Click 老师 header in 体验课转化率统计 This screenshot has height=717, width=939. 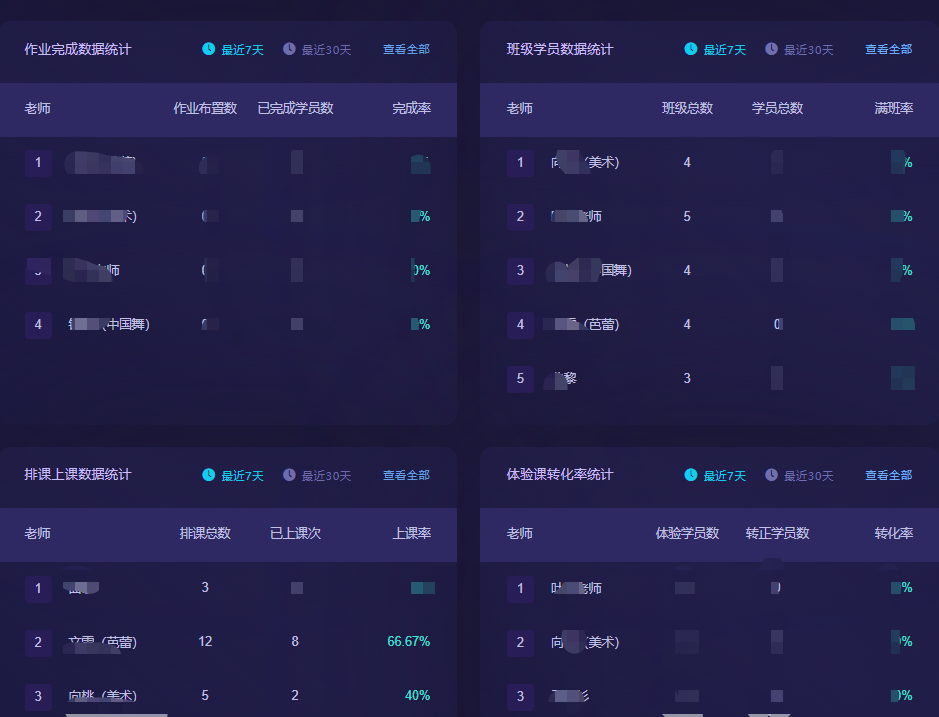tap(519, 533)
